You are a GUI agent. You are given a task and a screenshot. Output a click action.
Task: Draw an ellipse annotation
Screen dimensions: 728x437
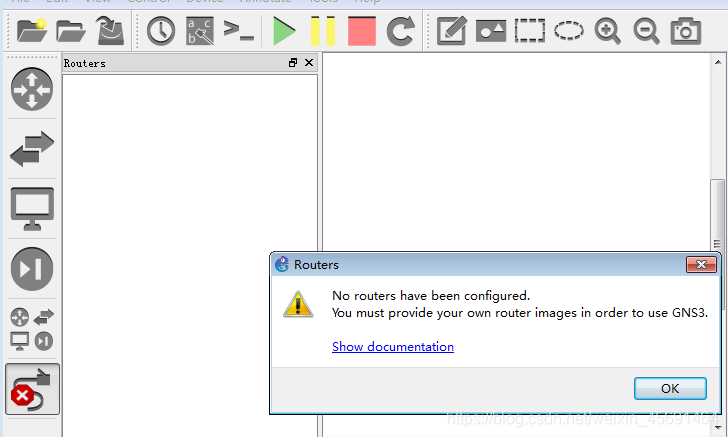(x=569, y=31)
